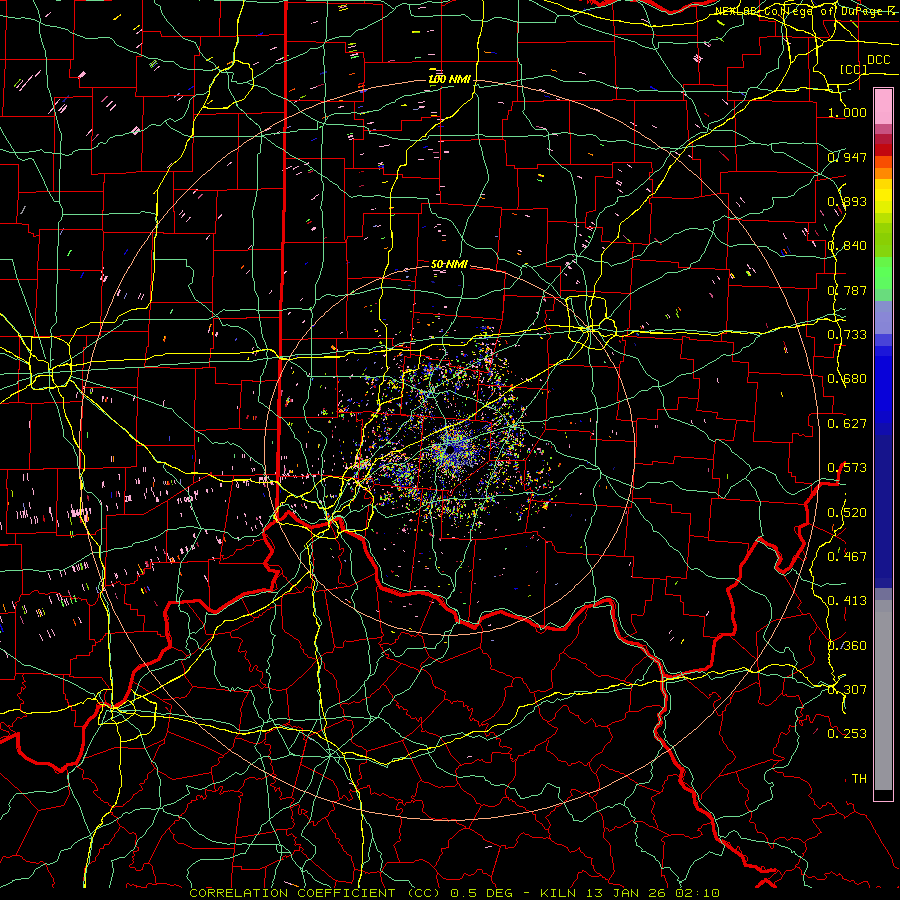Click the [CC] legend unit label
Image resolution: width=900 pixels, height=900 pixels.
tap(854, 69)
